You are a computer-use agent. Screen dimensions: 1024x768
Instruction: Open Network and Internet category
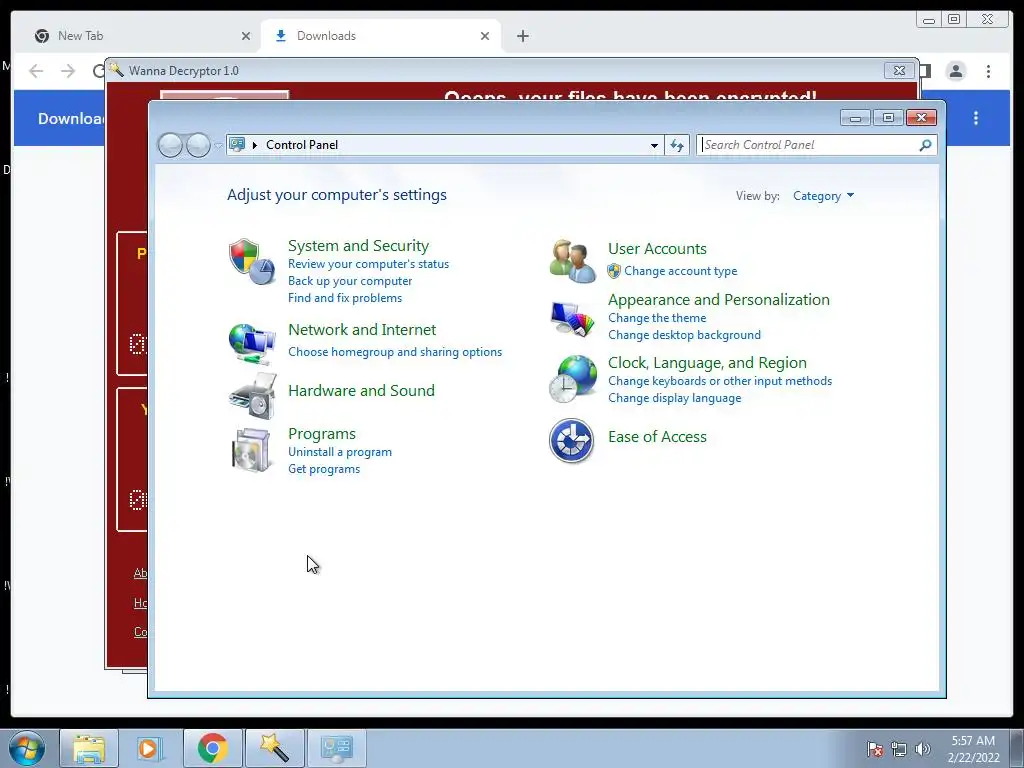pos(362,330)
